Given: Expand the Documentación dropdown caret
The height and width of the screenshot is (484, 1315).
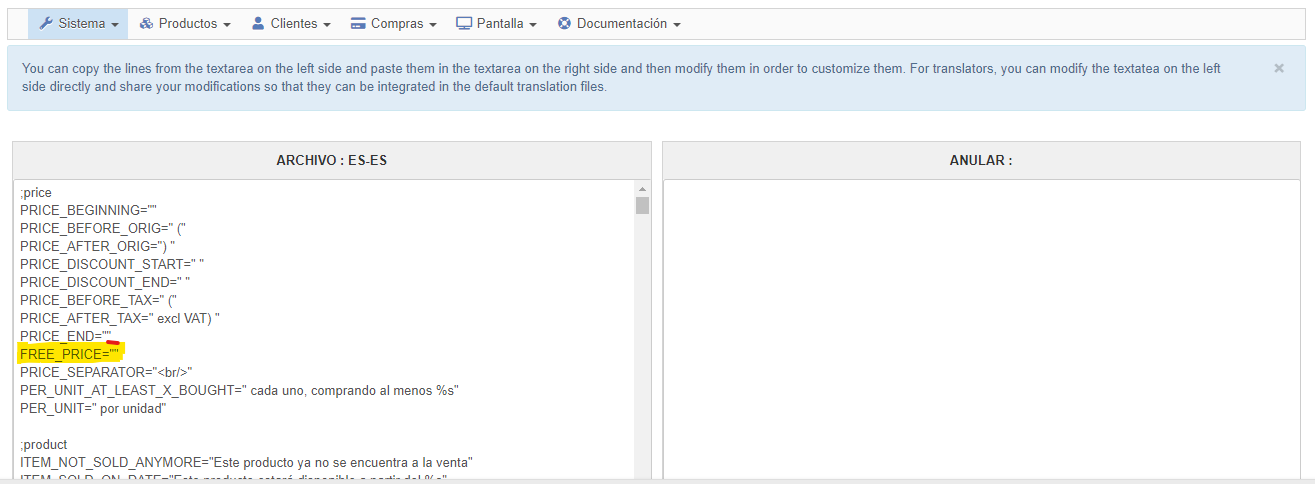Looking at the screenshot, I should pyautogui.click(x=677, y=25).
